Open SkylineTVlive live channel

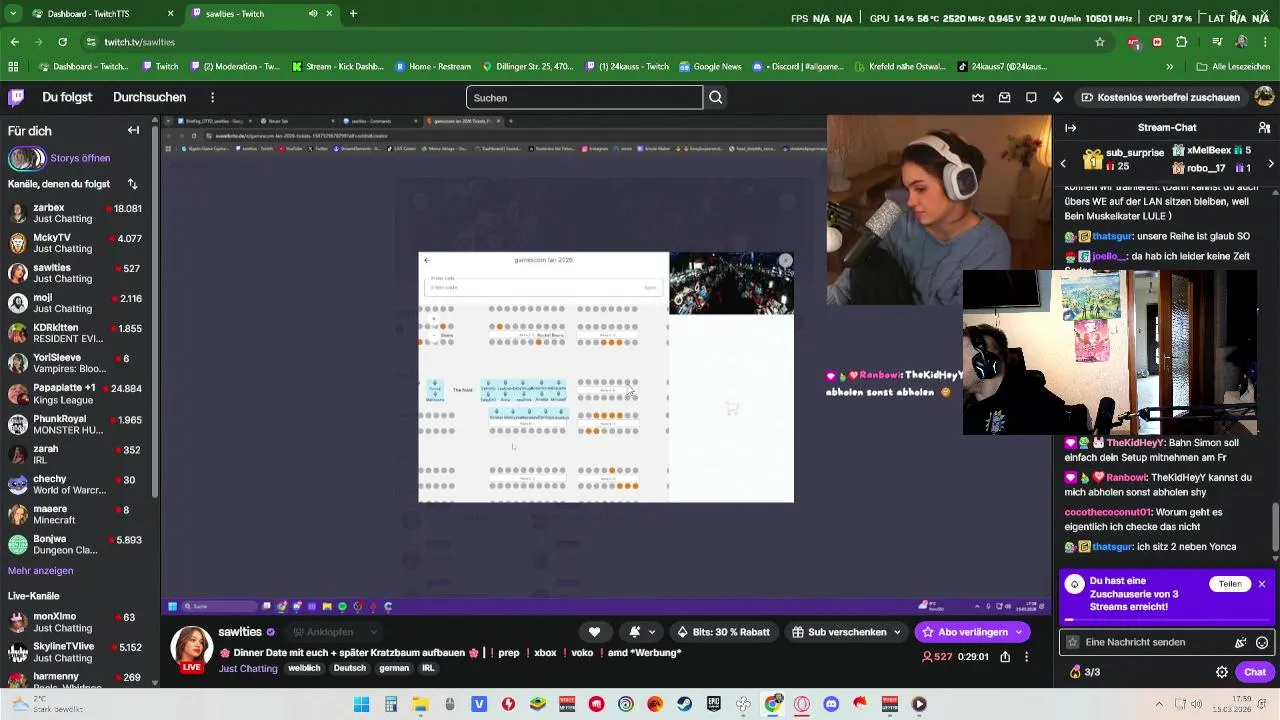point(76,652)
